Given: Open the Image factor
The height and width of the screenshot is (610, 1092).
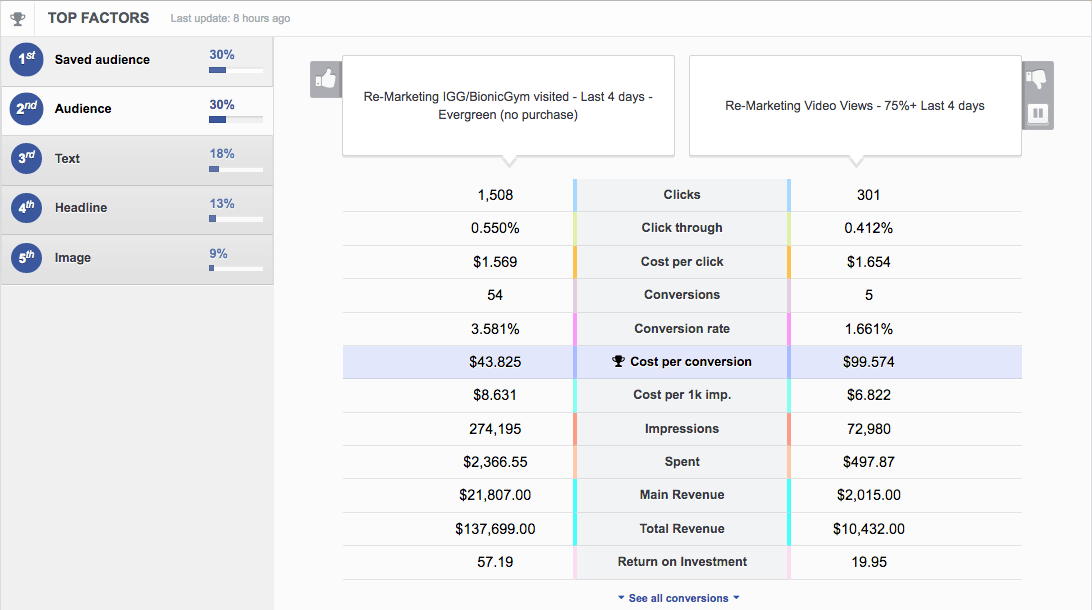Looking at the screenshot, I should [137, 260].
